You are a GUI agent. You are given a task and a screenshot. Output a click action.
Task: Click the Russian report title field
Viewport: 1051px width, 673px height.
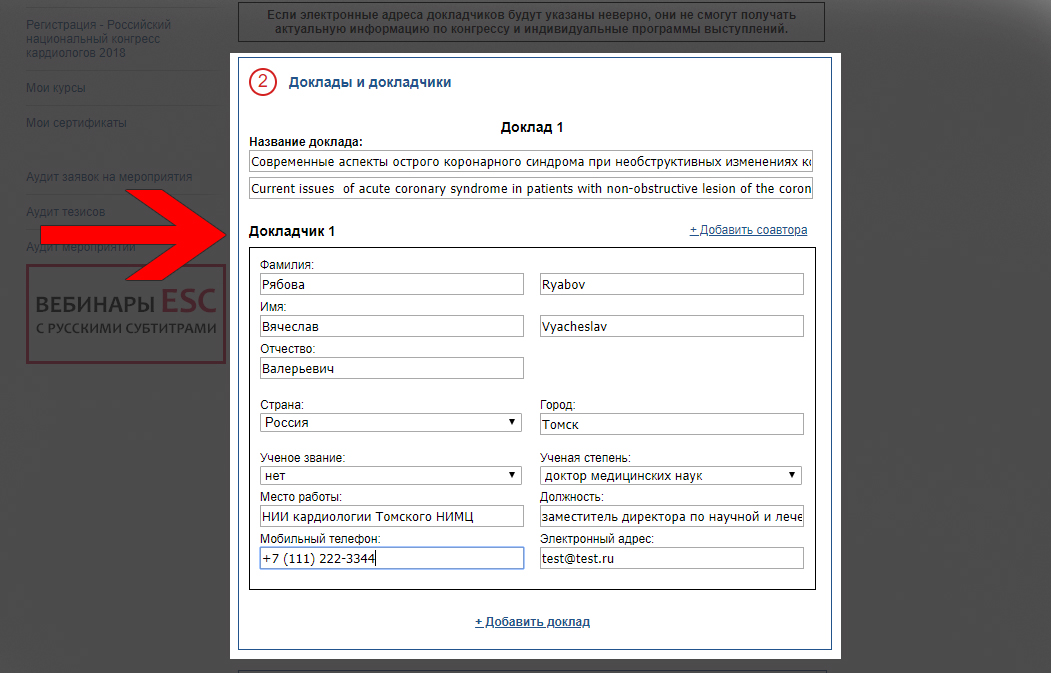tap(531, 162)
